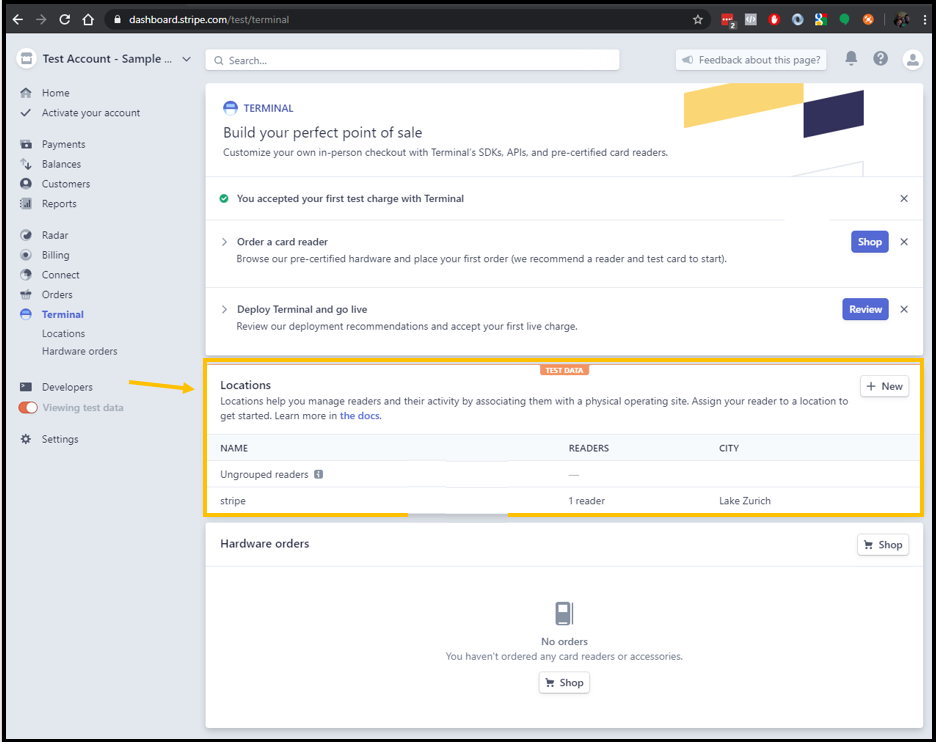Dismiss the first test charge notice
Image resolution: width=936 pixels, height=742 pixels.
[904, 199]
